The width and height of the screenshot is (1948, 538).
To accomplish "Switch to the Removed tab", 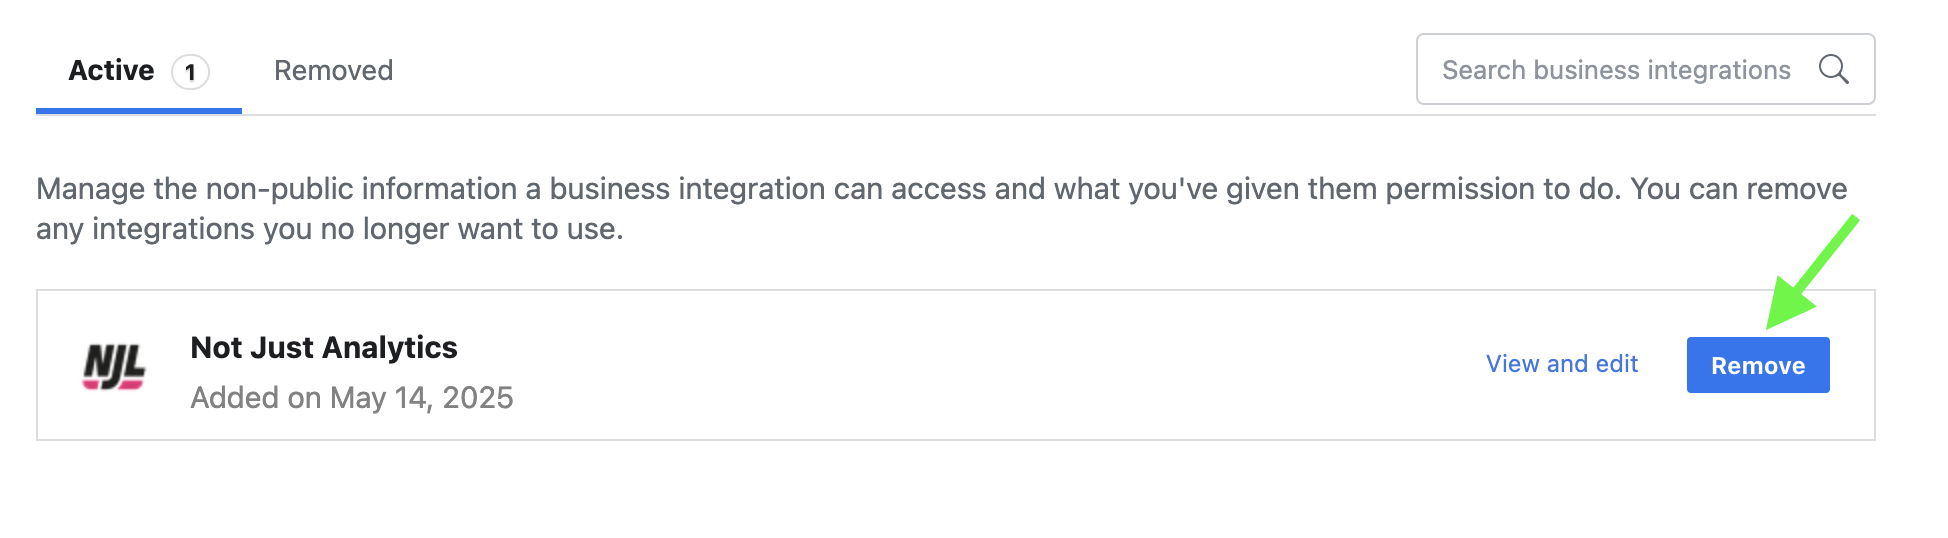I will point(333,70).
